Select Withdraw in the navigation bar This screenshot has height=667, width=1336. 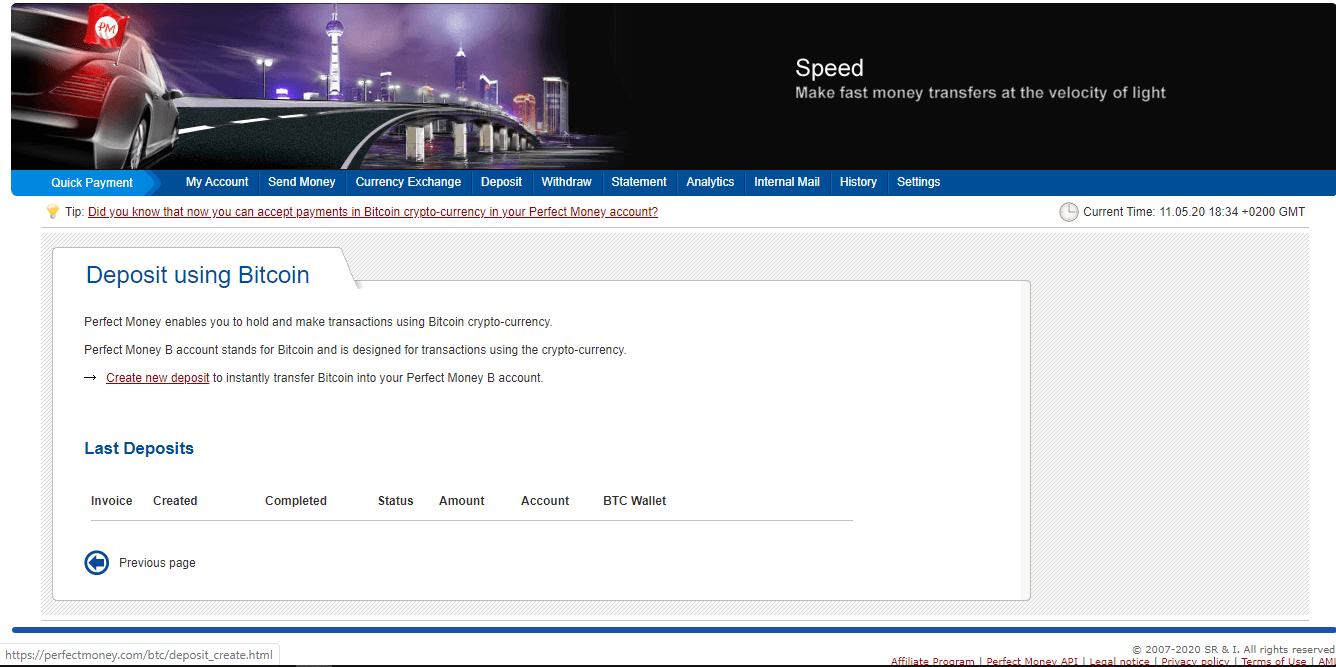pyautogui.click(x=566, y=182)
